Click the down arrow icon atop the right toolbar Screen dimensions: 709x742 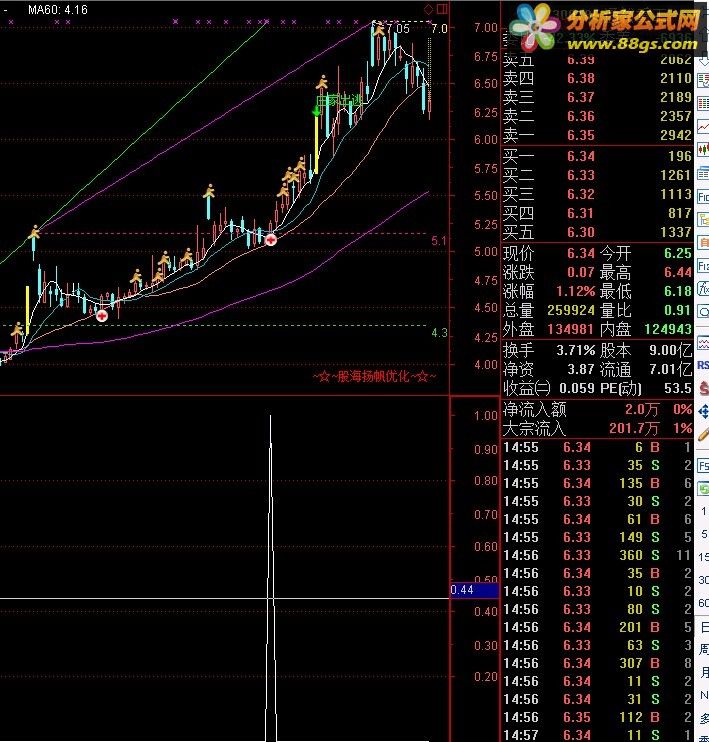point(703,62)
